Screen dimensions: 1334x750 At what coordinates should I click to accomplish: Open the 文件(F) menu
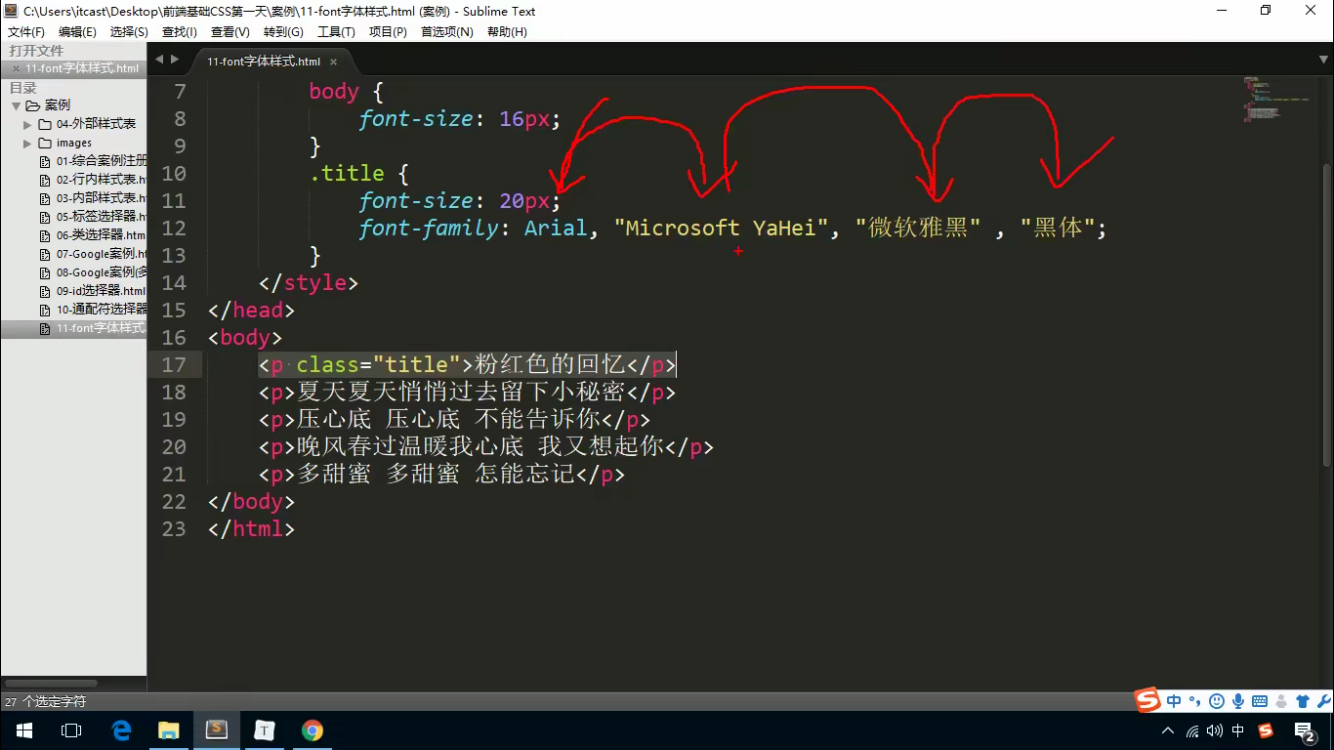[26, 32]
